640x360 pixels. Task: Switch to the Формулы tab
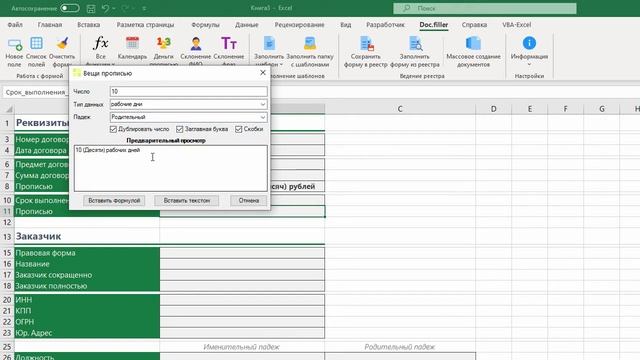pyautogui.click(x=205, y=25)
